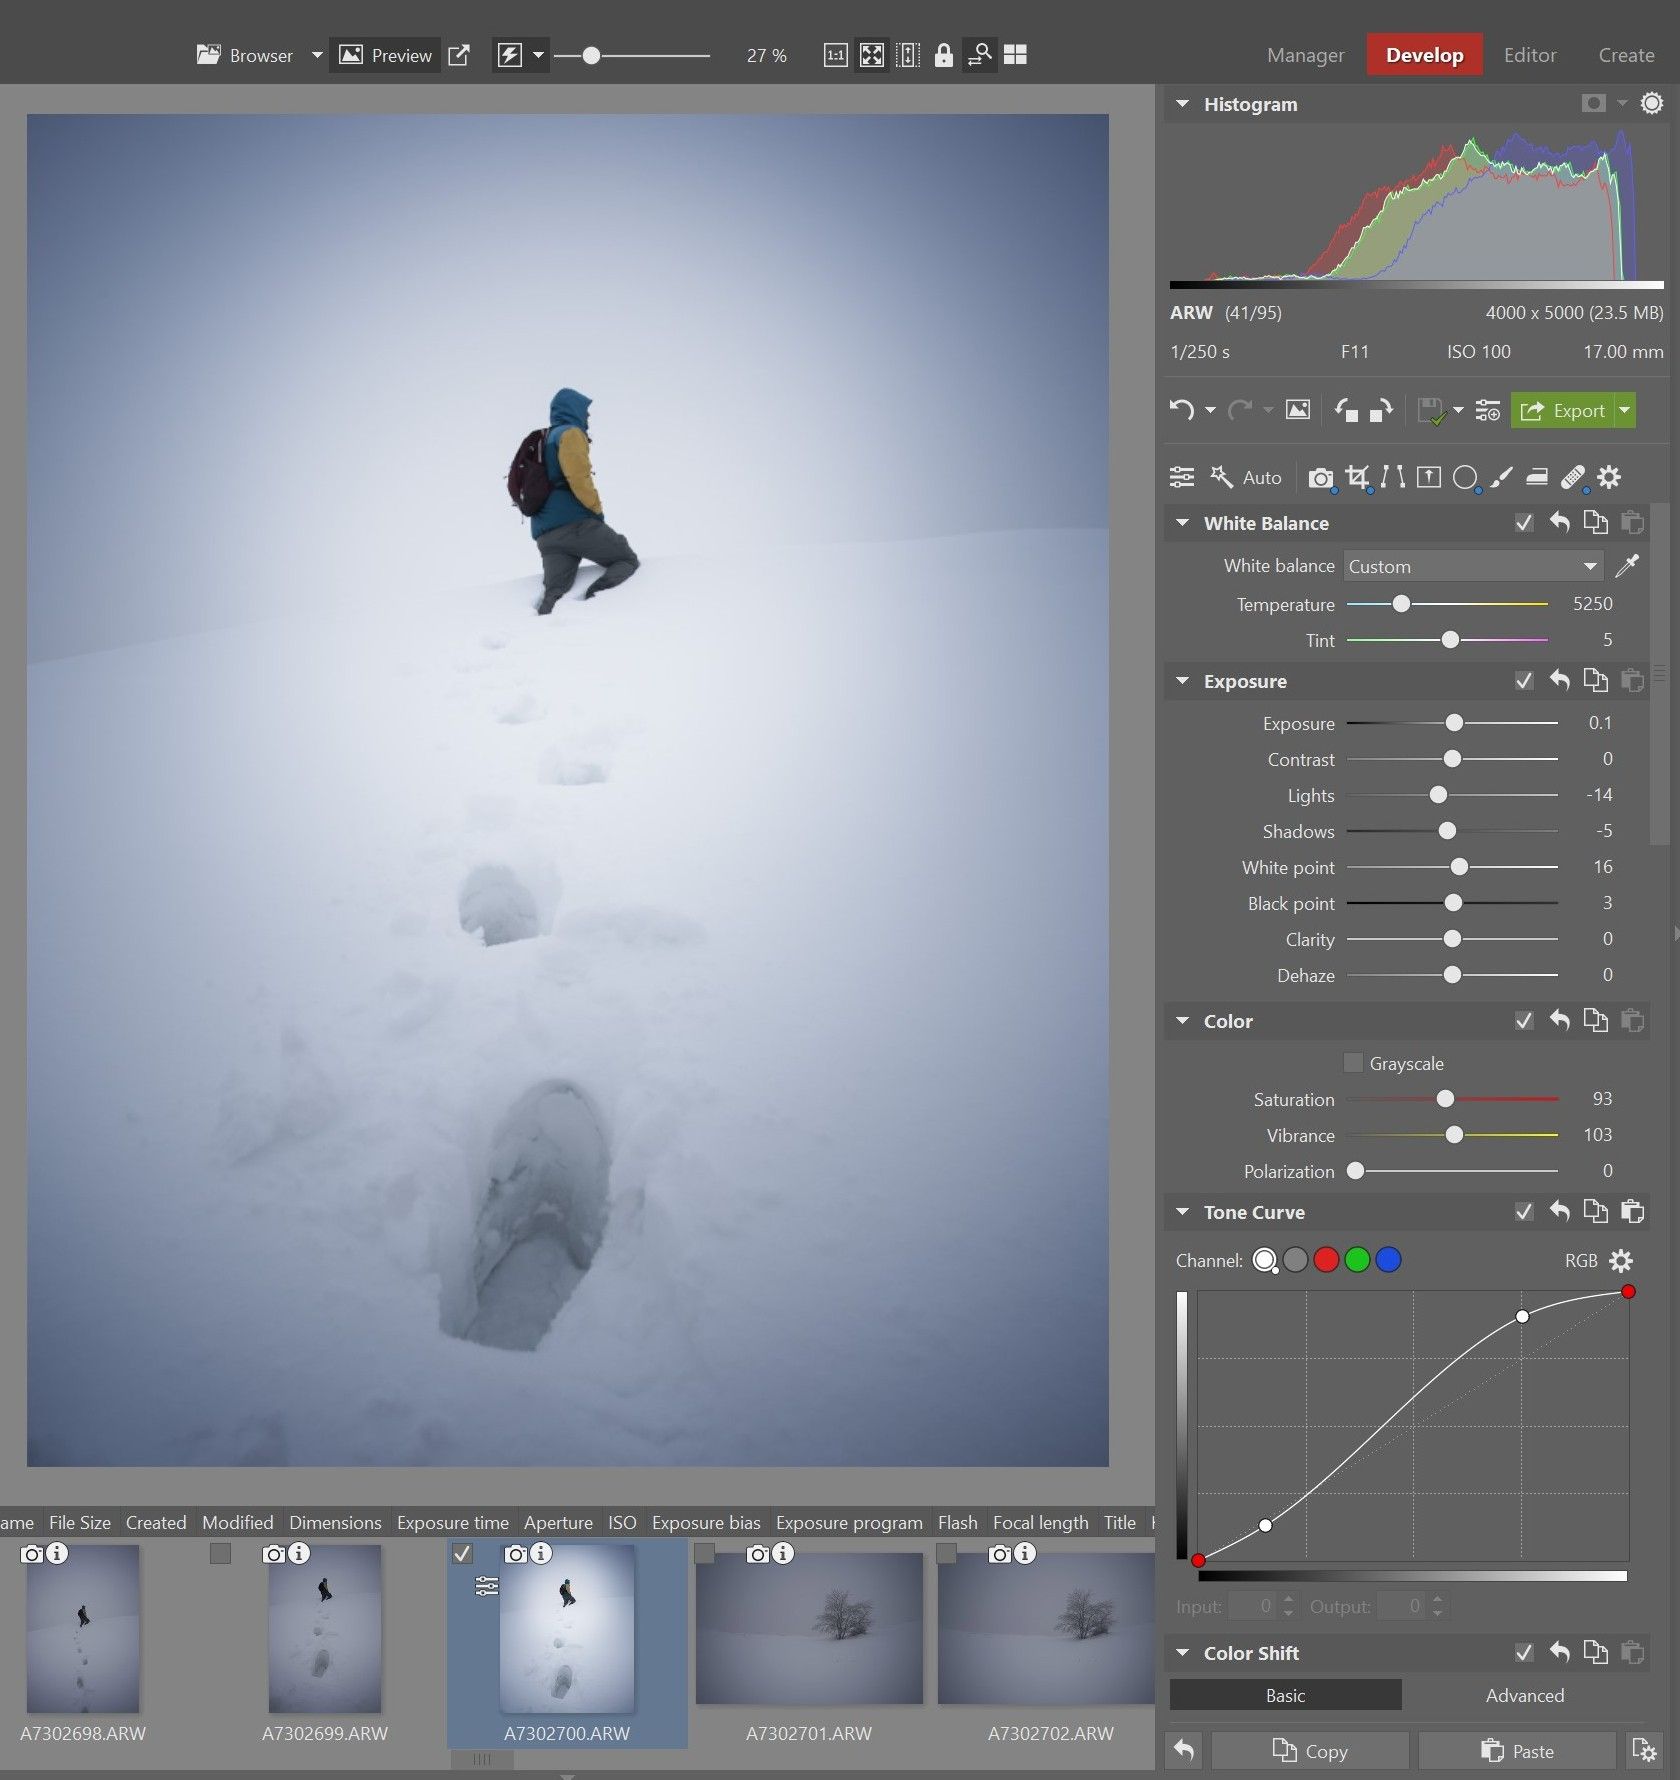
Task: Set zoom to 1:1 view
Action: pyautogui.click(x=835, y=55)
